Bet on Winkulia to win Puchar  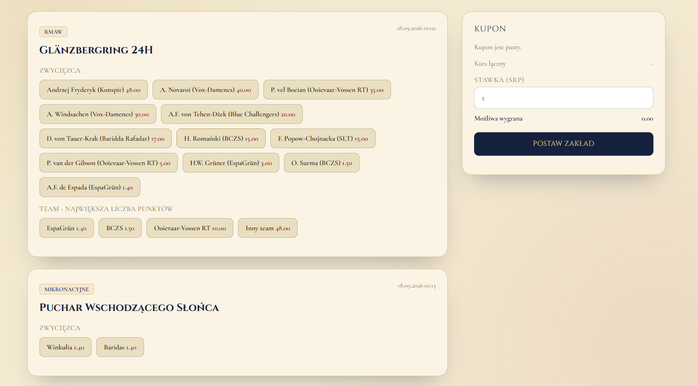(65, 347)
